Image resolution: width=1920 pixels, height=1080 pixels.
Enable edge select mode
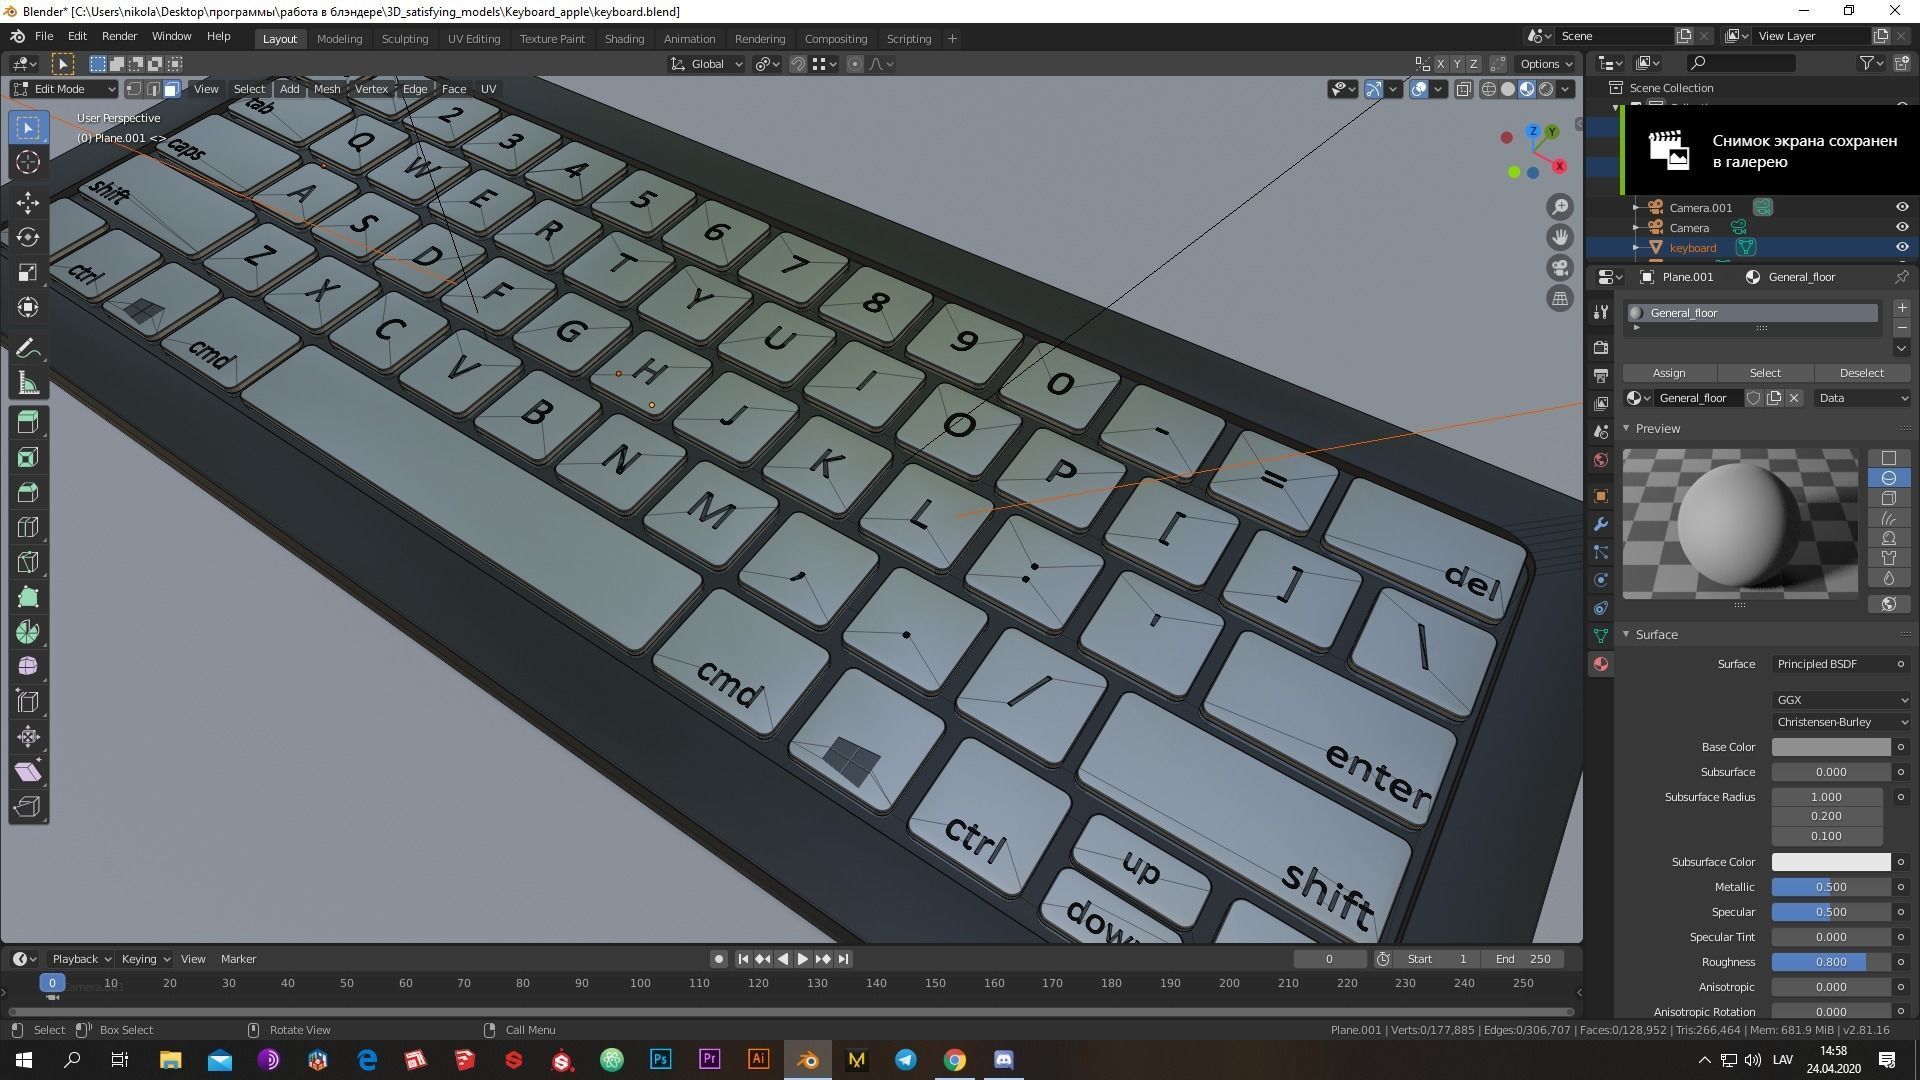(153, 89)
